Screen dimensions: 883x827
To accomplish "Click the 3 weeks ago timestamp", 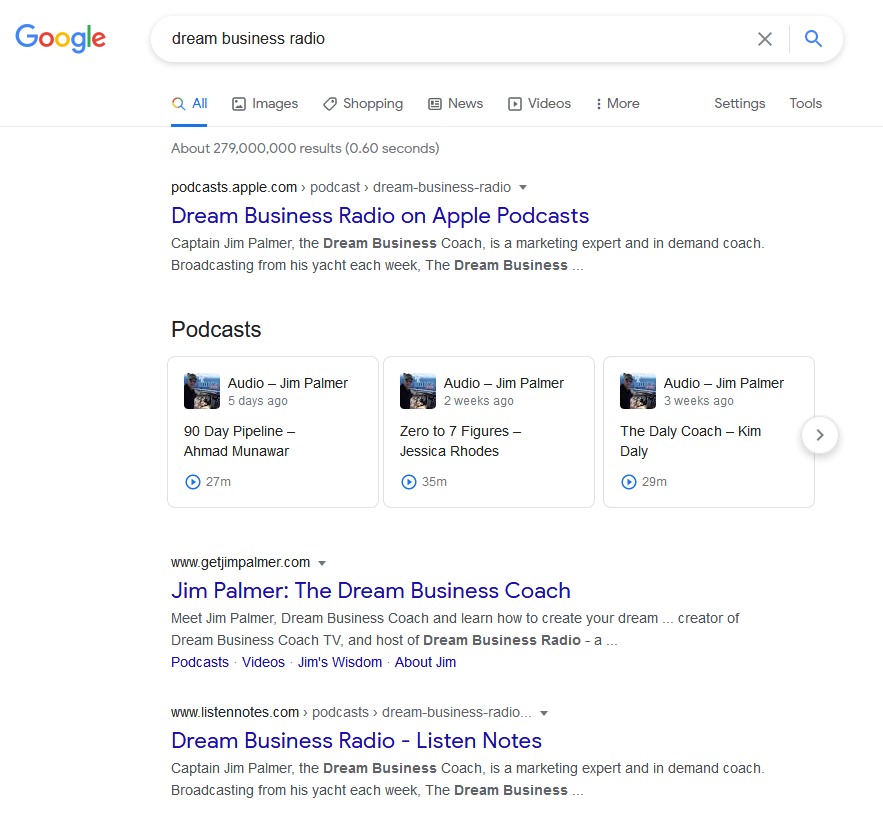I will (698, 401).
